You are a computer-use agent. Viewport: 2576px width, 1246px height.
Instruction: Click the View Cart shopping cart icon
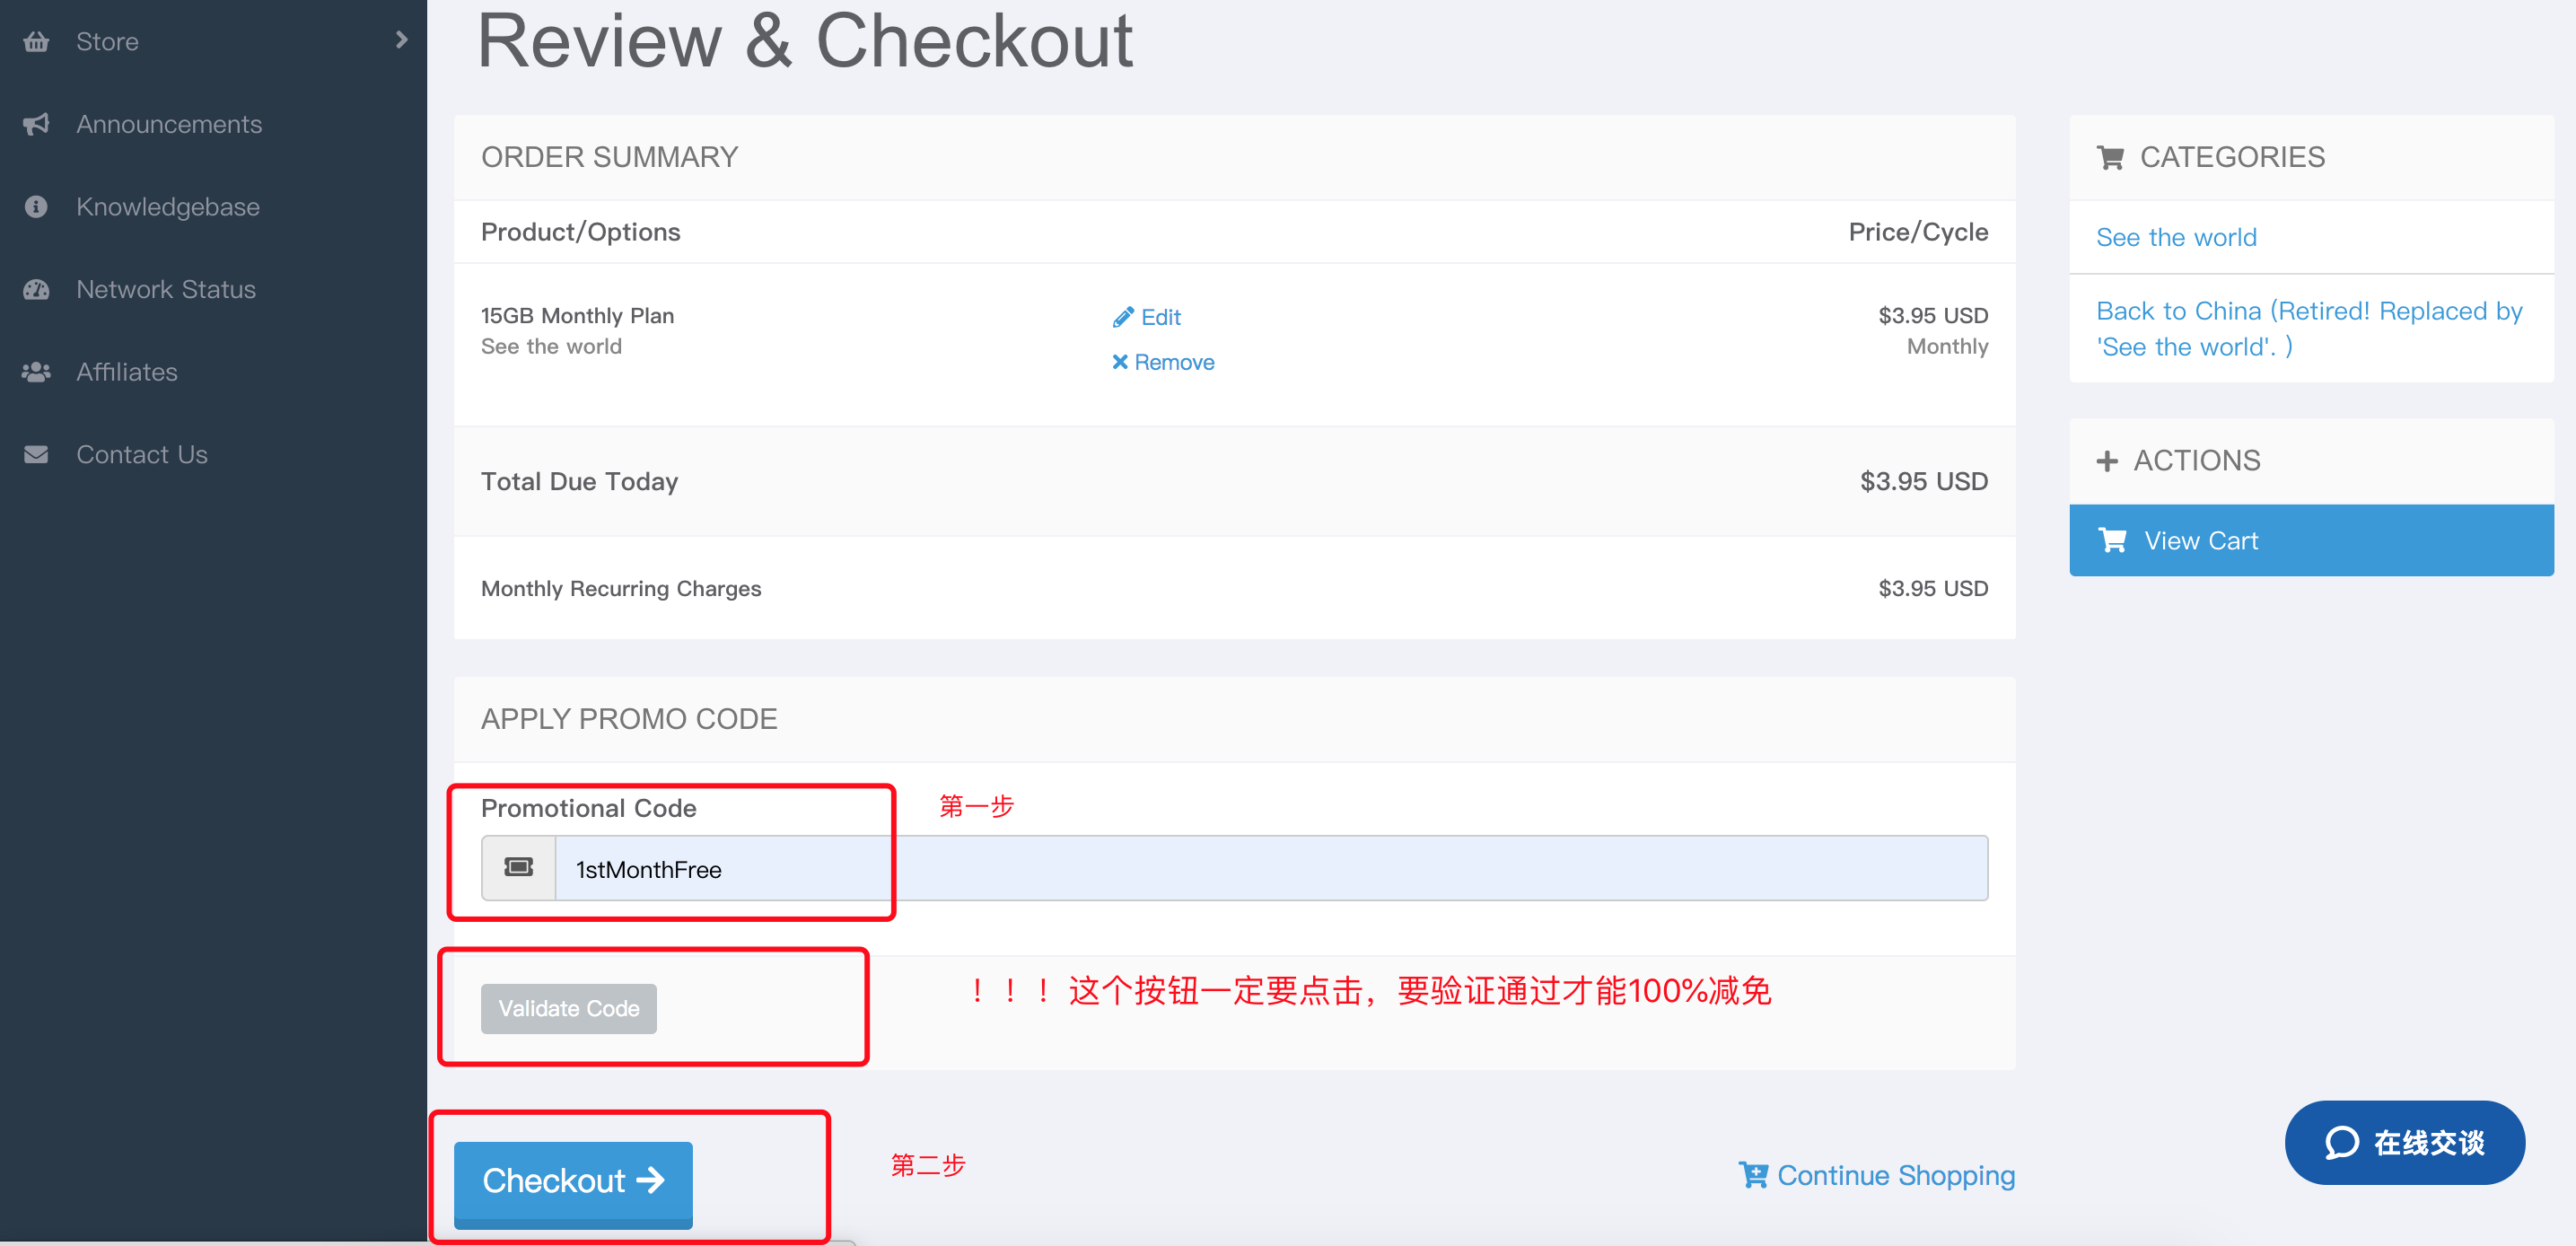(x=2112, y=540)
